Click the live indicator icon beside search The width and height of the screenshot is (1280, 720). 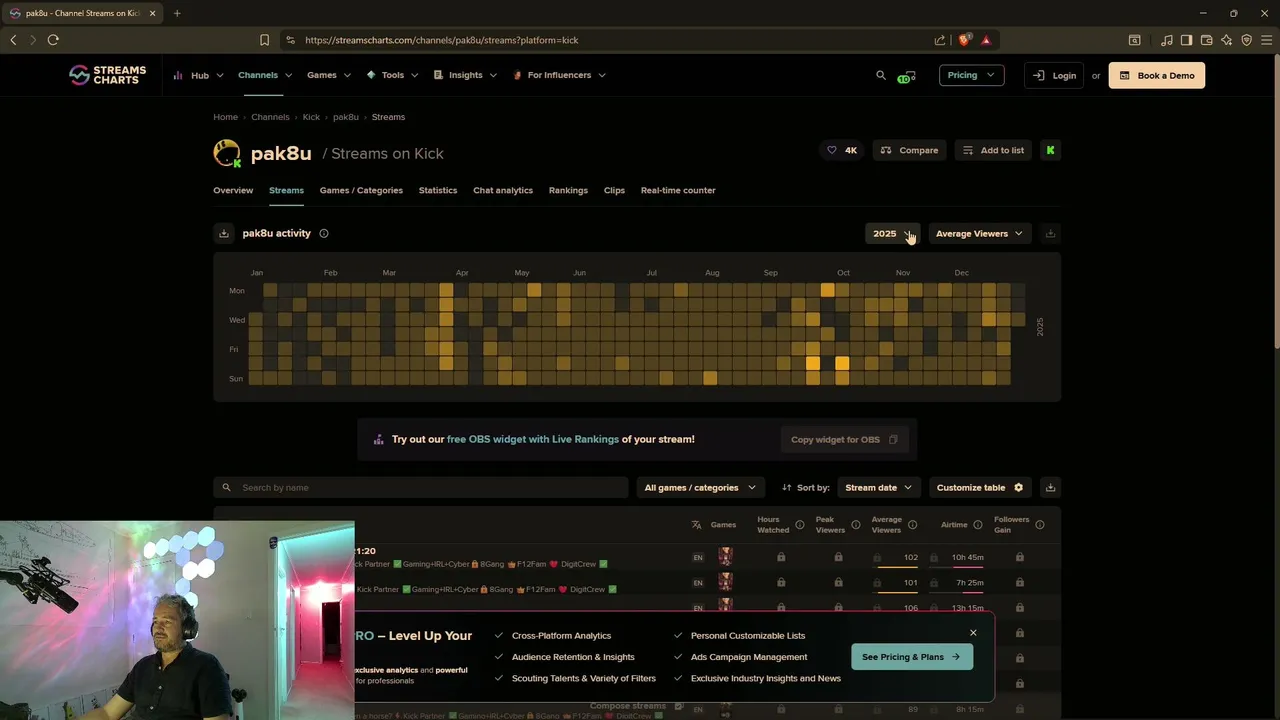coord(905,76)
